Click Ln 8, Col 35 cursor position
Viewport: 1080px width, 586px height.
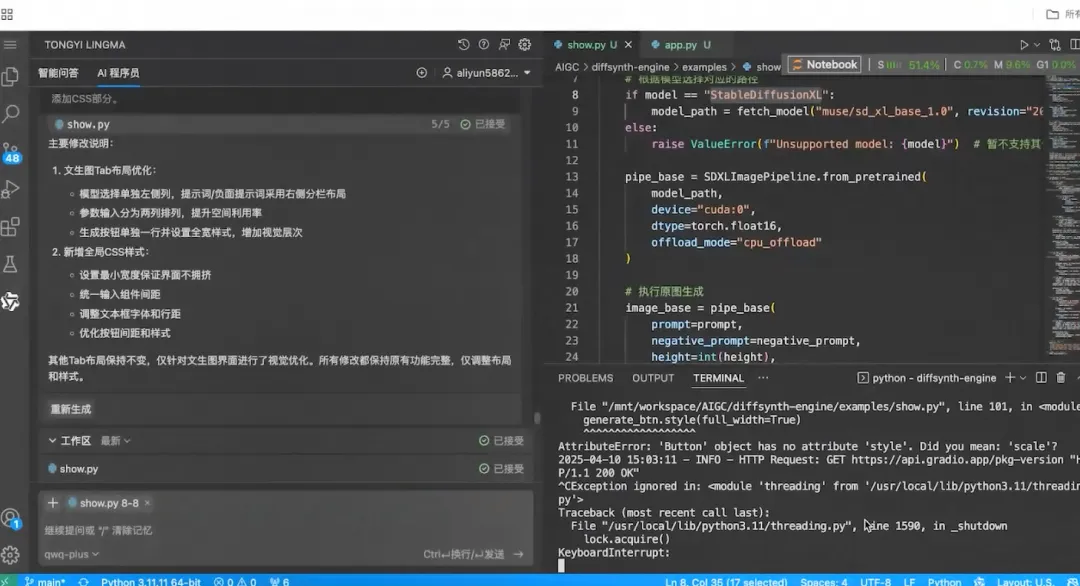726,581
